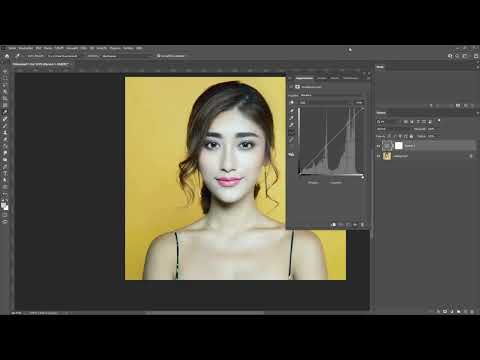Open the sample size dropdown in options bar
The image size is (480, 360).
tap(63, 56)
